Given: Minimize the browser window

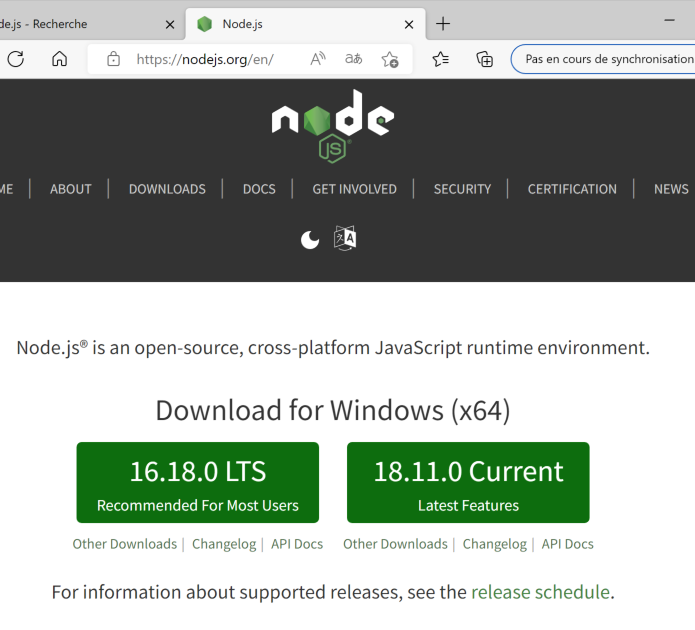Looking at the screenshot, I should pyautogui.click(x=669, y=20).
